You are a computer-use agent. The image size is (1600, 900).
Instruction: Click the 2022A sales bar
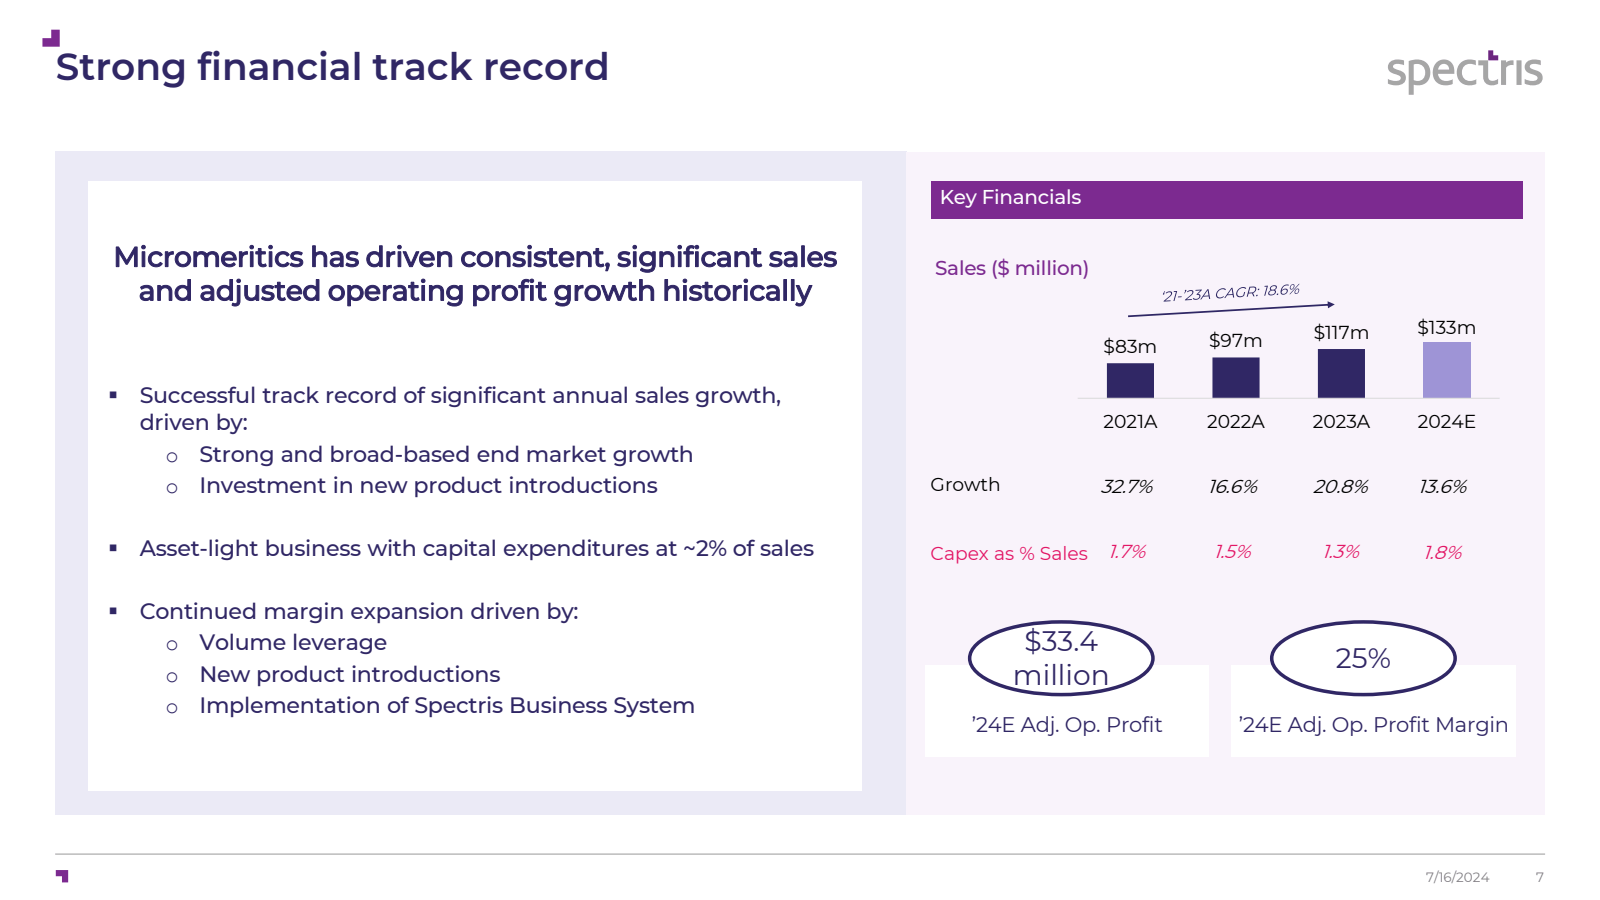pyautogui.click(x=1236, y=377)
